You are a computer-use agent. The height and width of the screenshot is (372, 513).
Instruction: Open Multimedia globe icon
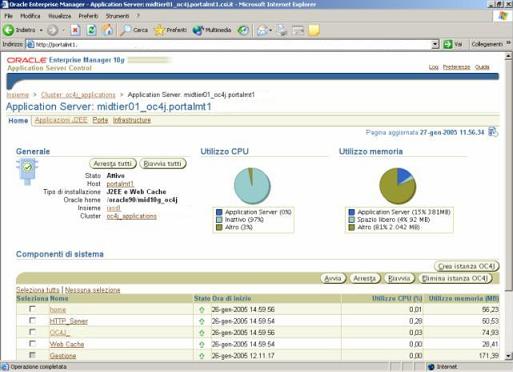pos(198,30)
